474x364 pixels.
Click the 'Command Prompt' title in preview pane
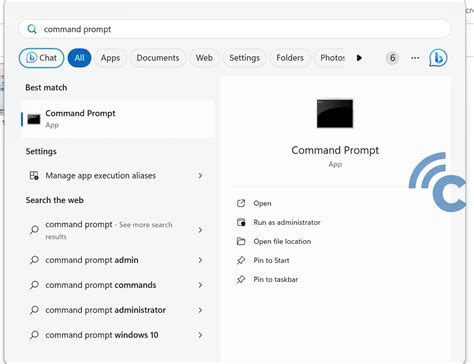pyautogui.click(x=335, y=150)
